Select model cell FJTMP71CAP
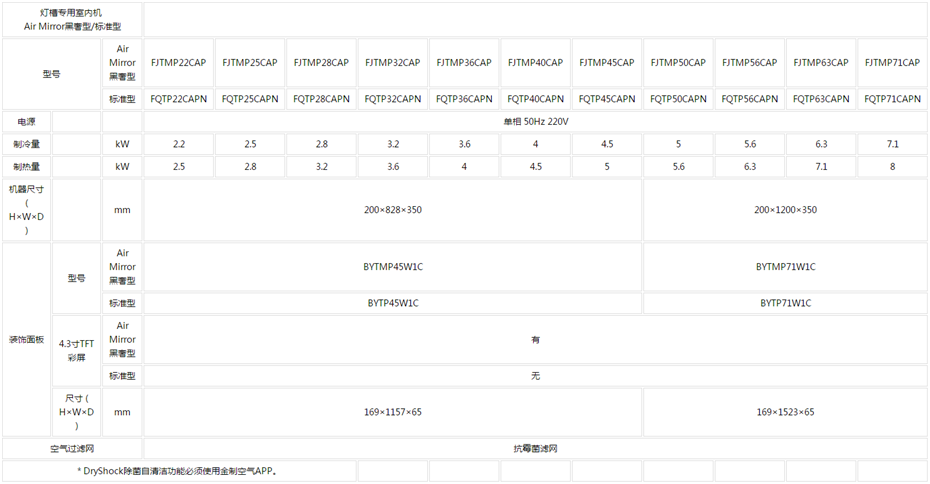Image resolution: width=930 pixels, height=484 pixels. pos(892,63)
